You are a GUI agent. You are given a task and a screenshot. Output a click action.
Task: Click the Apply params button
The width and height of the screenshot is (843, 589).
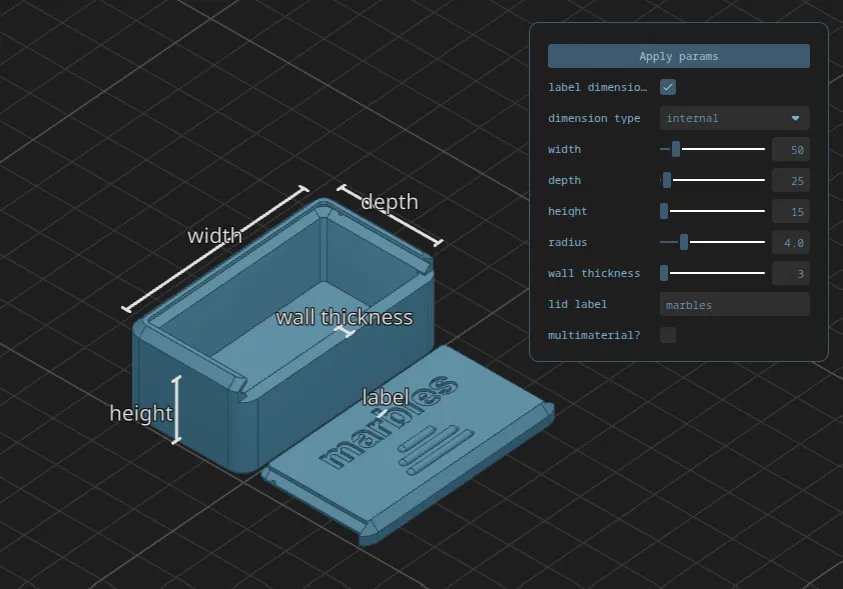[678, 56]
